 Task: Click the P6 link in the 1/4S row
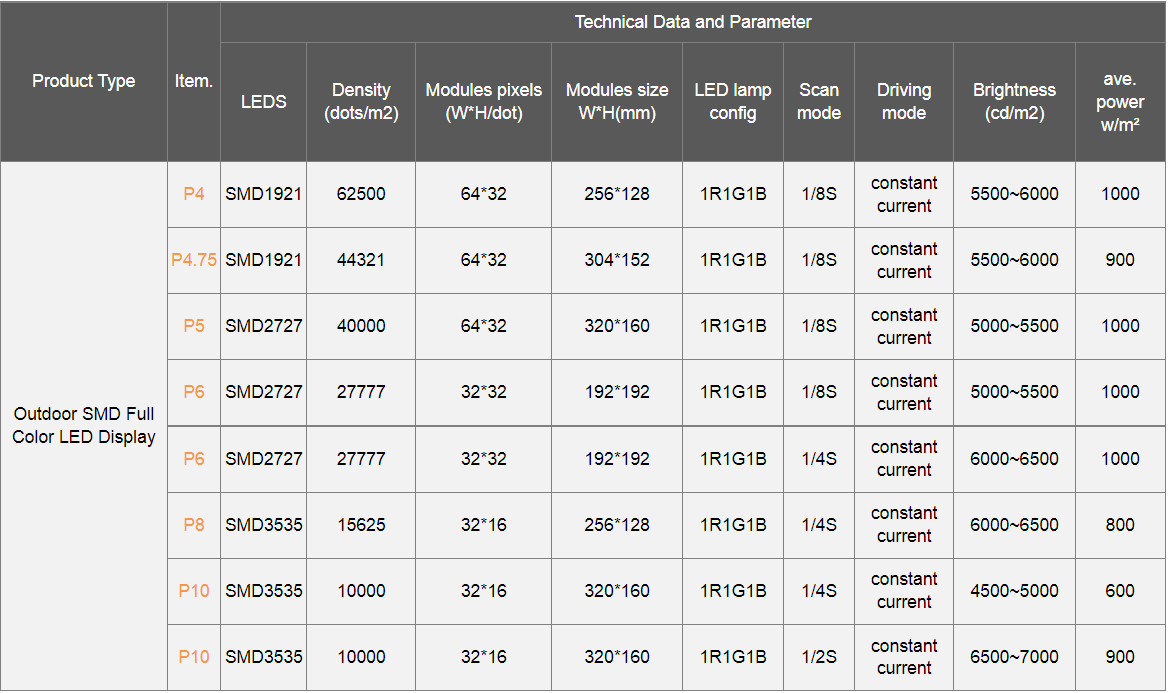click(194, 459)
